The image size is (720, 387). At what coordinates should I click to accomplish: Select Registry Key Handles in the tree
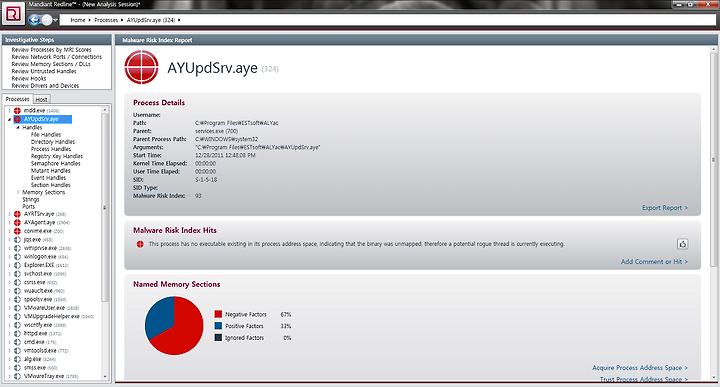57,157
